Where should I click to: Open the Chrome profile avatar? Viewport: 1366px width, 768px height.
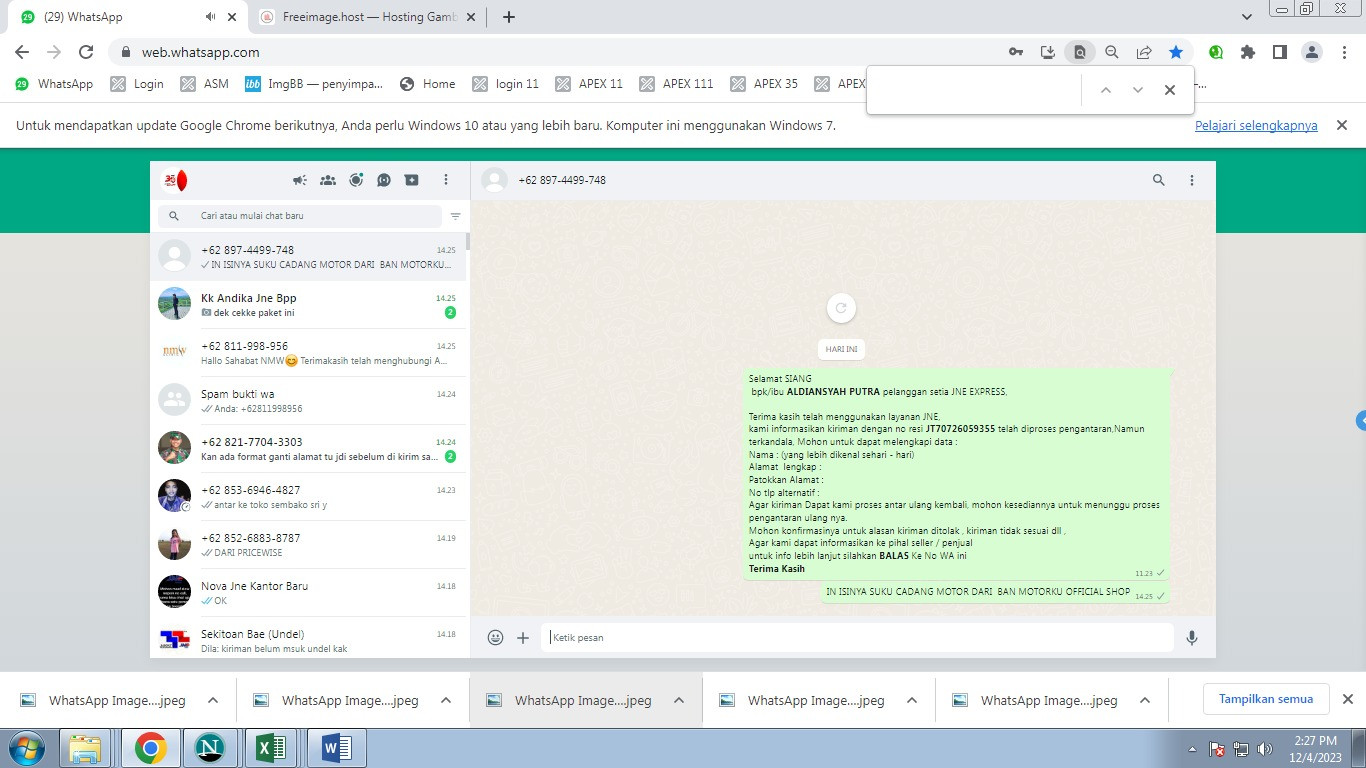1313,52
